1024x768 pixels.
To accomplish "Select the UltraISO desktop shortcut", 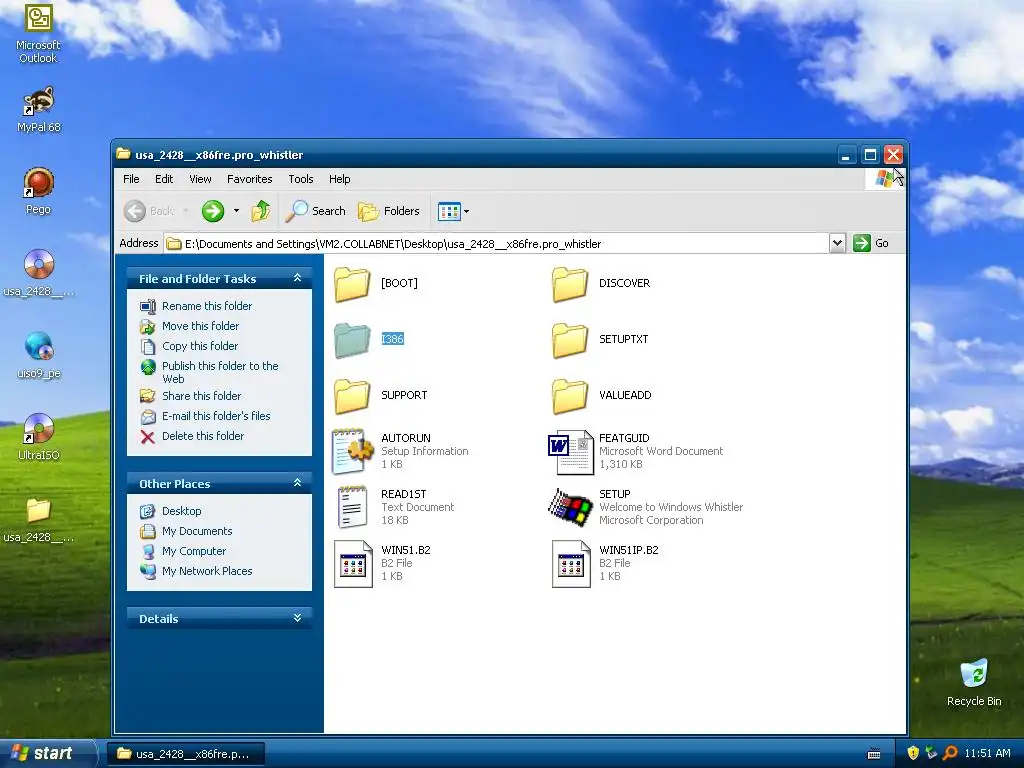I will [x=39, y=428].
